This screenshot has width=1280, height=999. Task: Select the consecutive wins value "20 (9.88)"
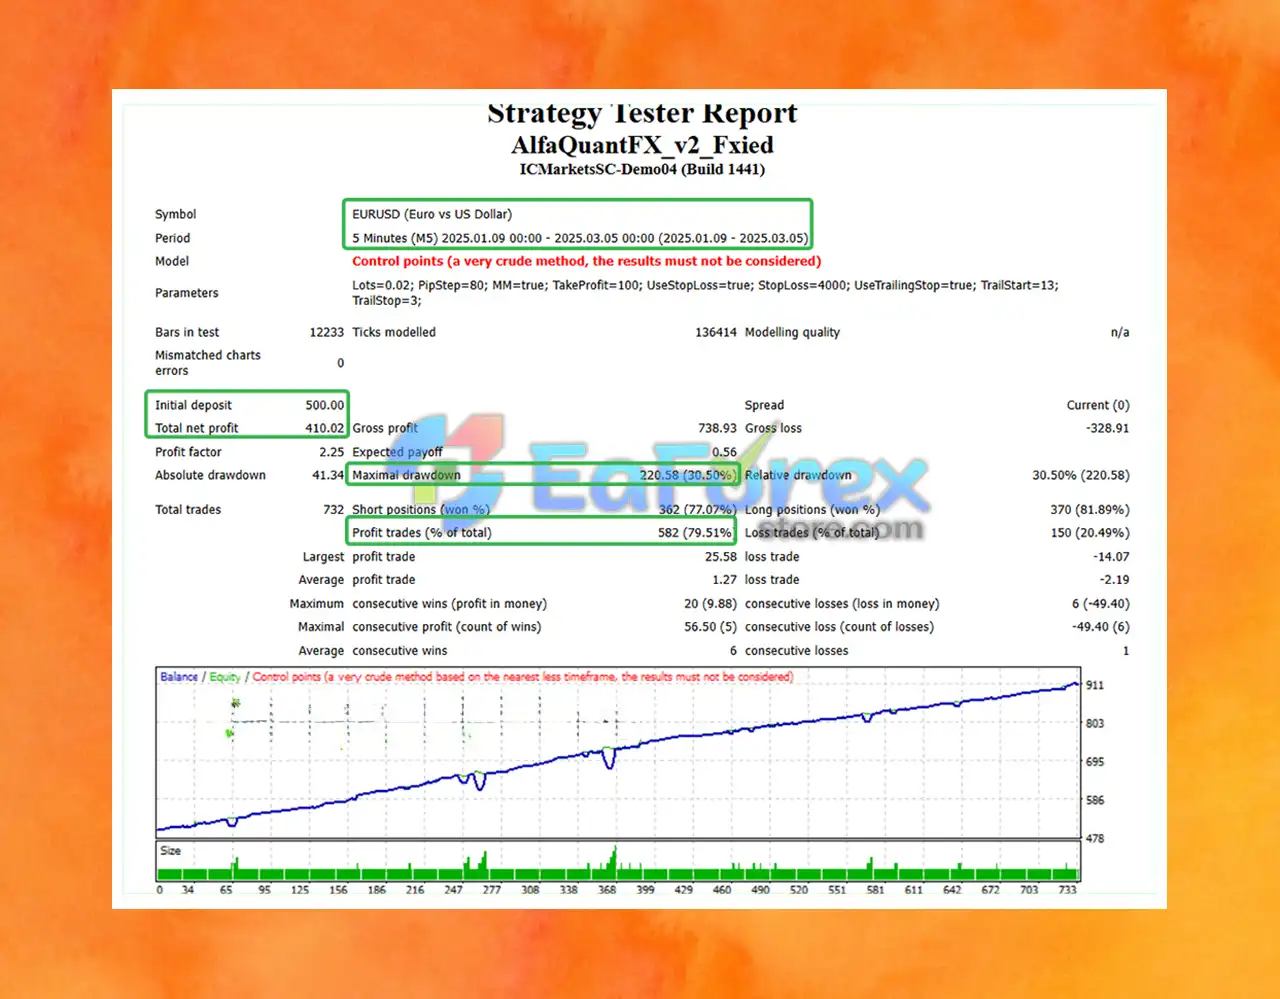point(710,603)
